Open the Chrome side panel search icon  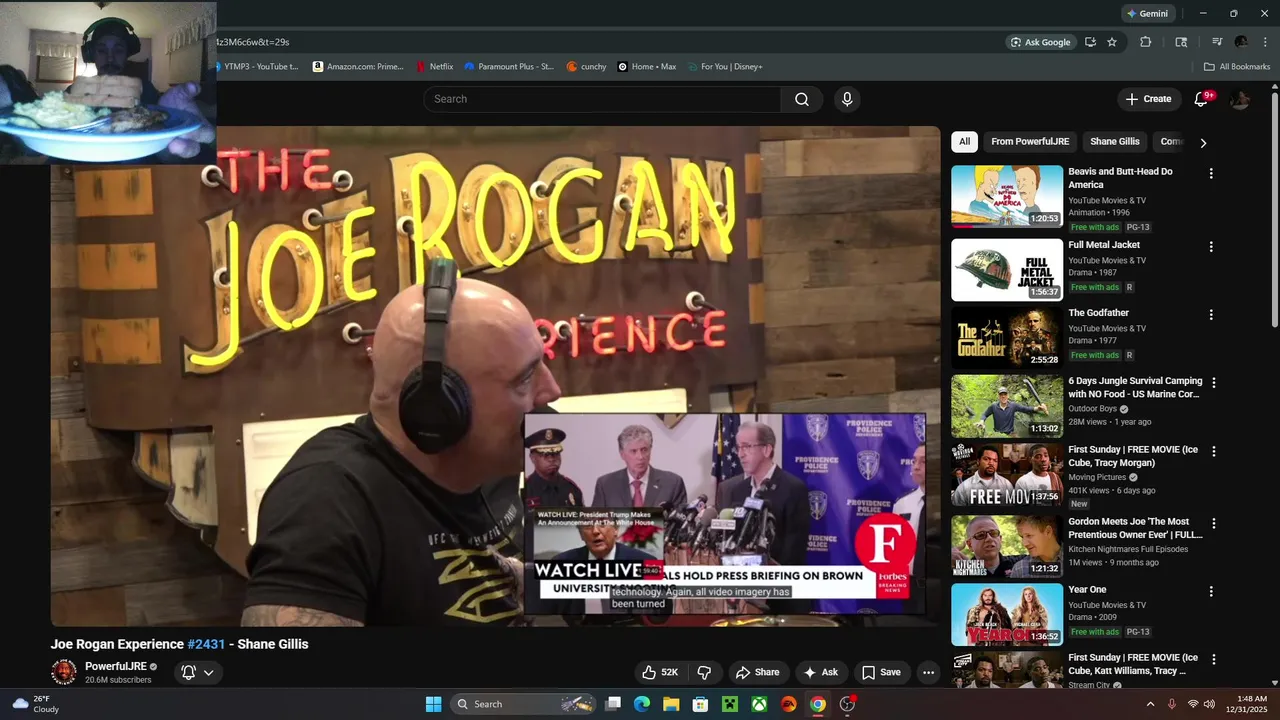pos(1181,42)
